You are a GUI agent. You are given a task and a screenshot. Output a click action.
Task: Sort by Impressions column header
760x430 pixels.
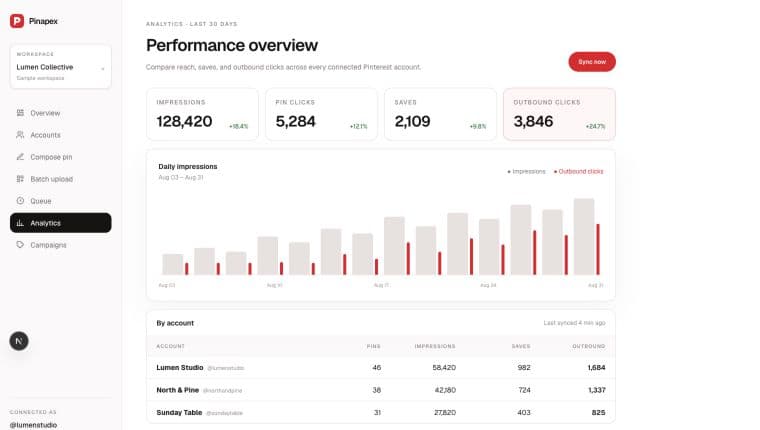(x=435, y=346)
